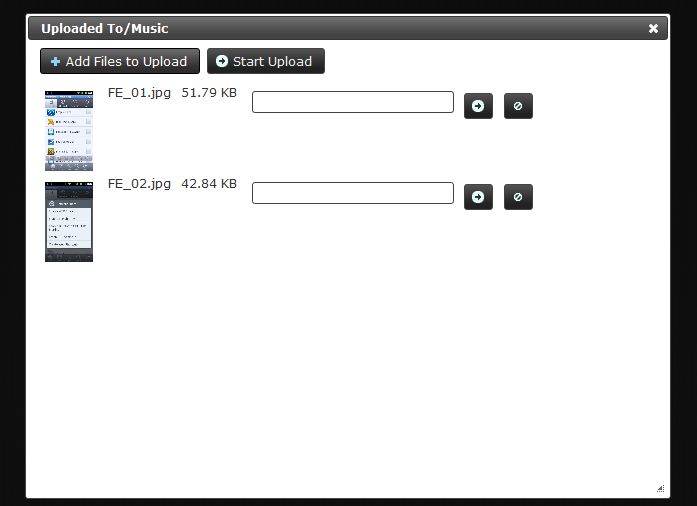697x506 pixels.
Task: Click the plus icon on Add Files
Action: [56, 61]
